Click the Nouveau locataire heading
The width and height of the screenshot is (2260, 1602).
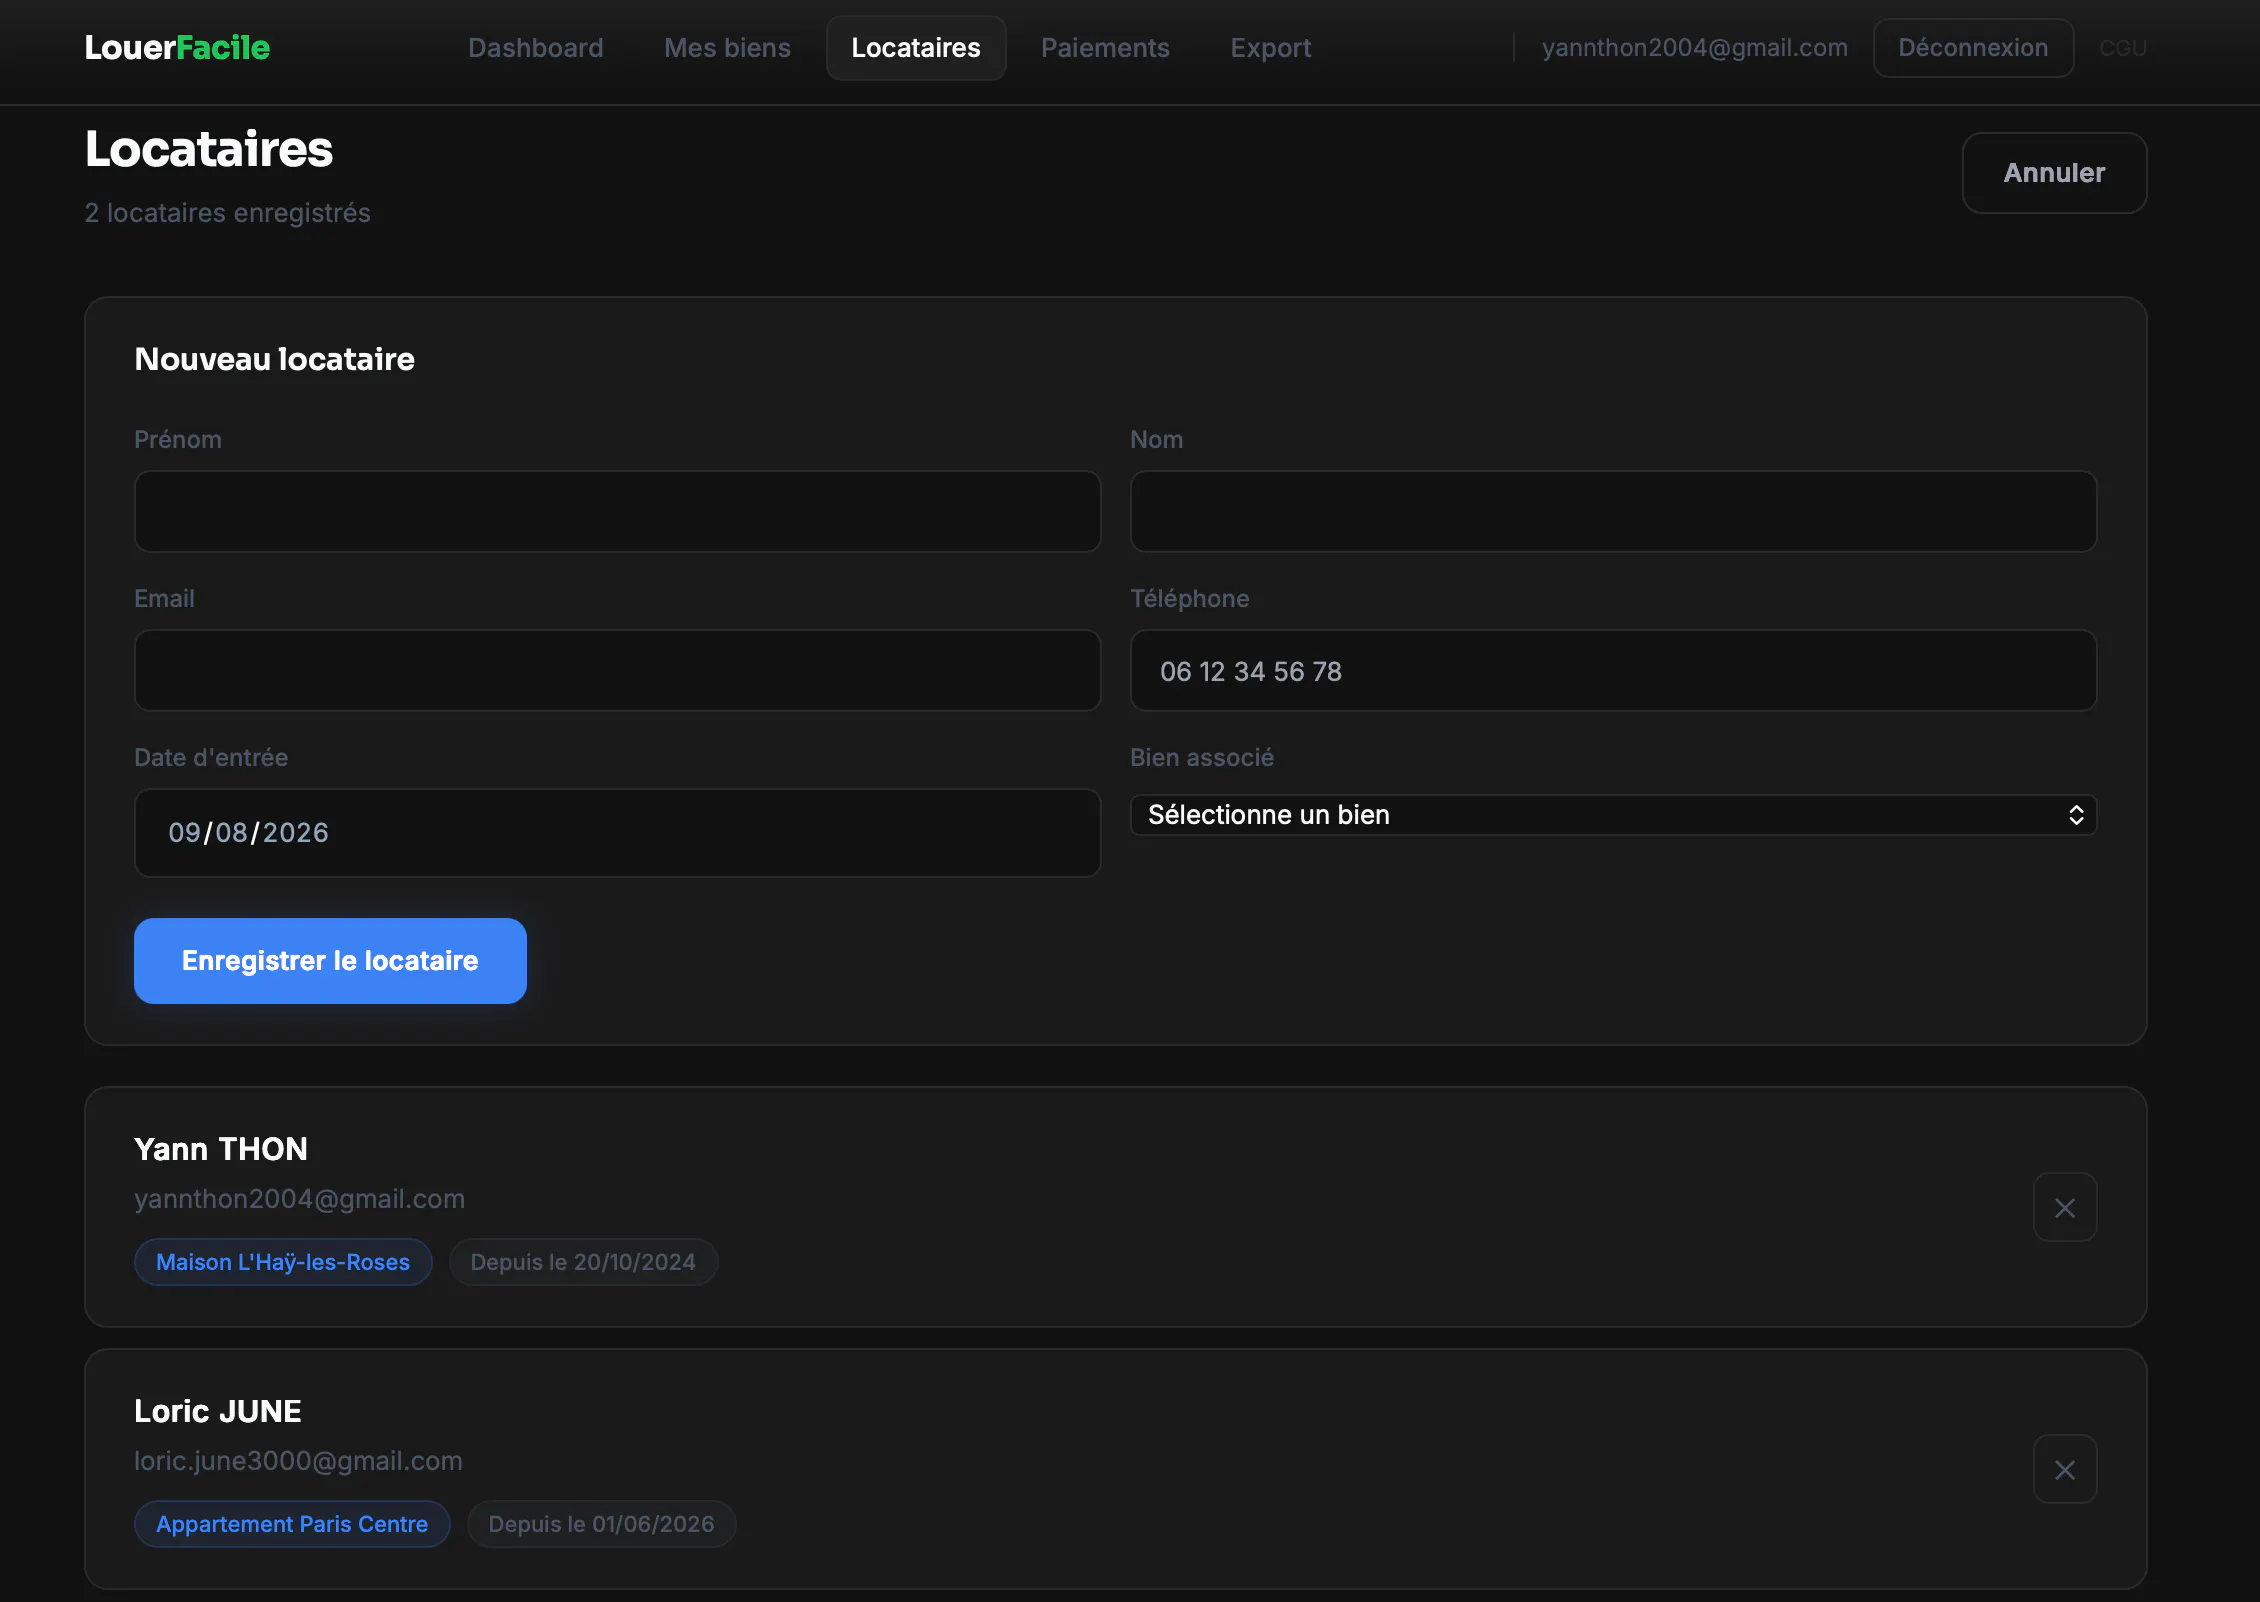pos(275,359)
